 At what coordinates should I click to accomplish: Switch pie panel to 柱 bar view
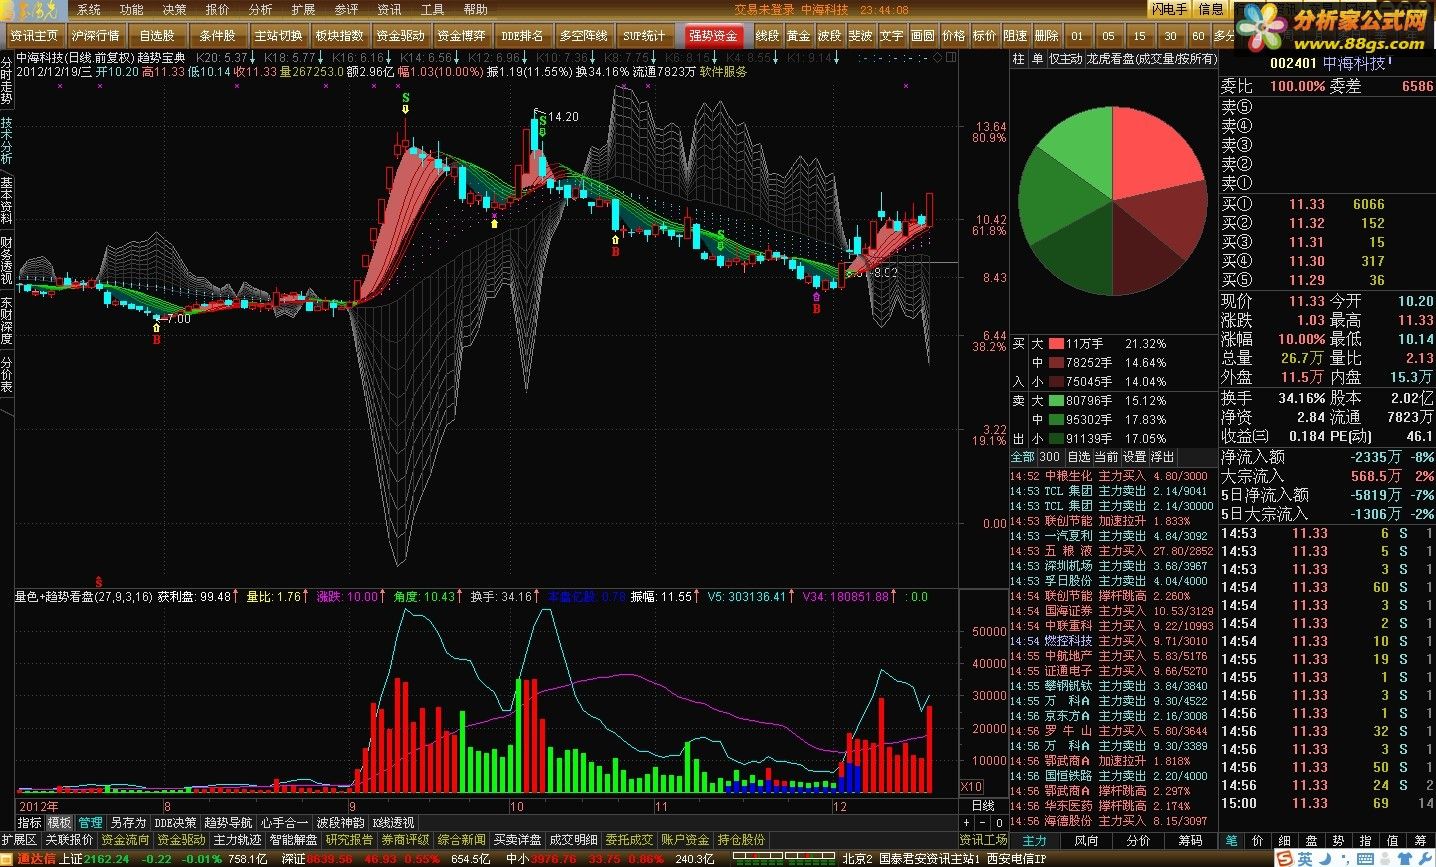tap(1018, 59)
